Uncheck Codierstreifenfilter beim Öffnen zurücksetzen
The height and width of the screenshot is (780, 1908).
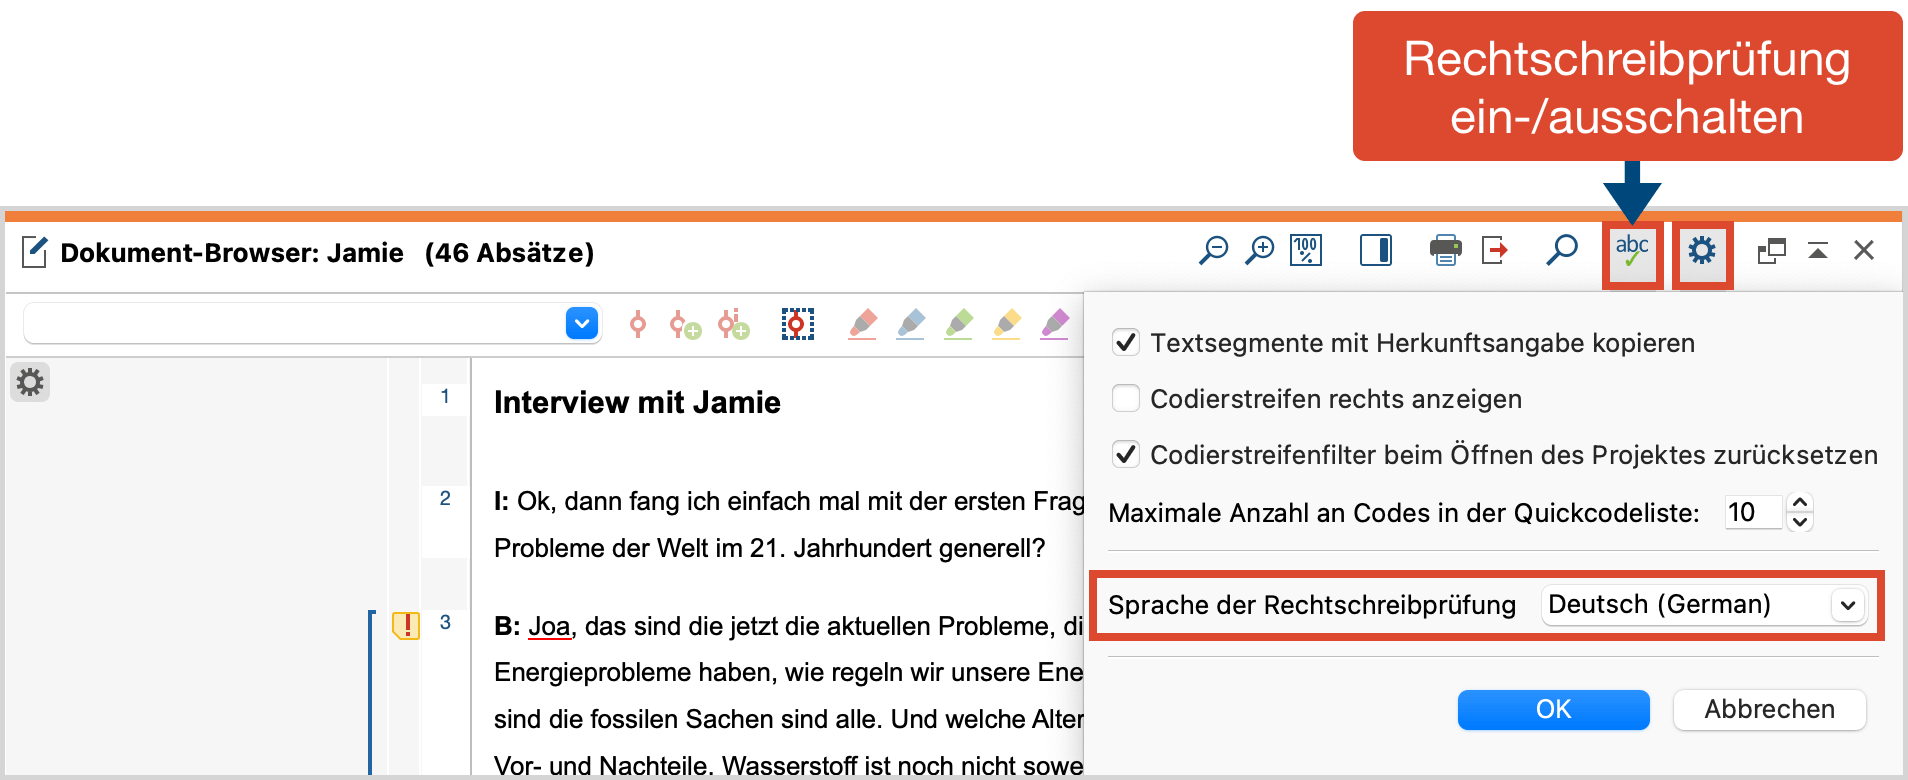click(x=1126, y=455)
